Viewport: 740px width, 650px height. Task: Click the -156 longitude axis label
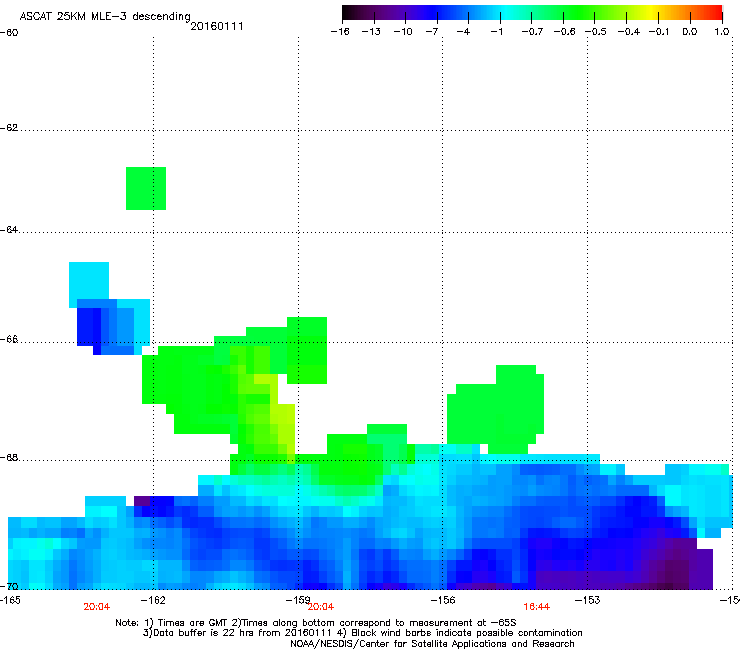(x=443, y=600)
